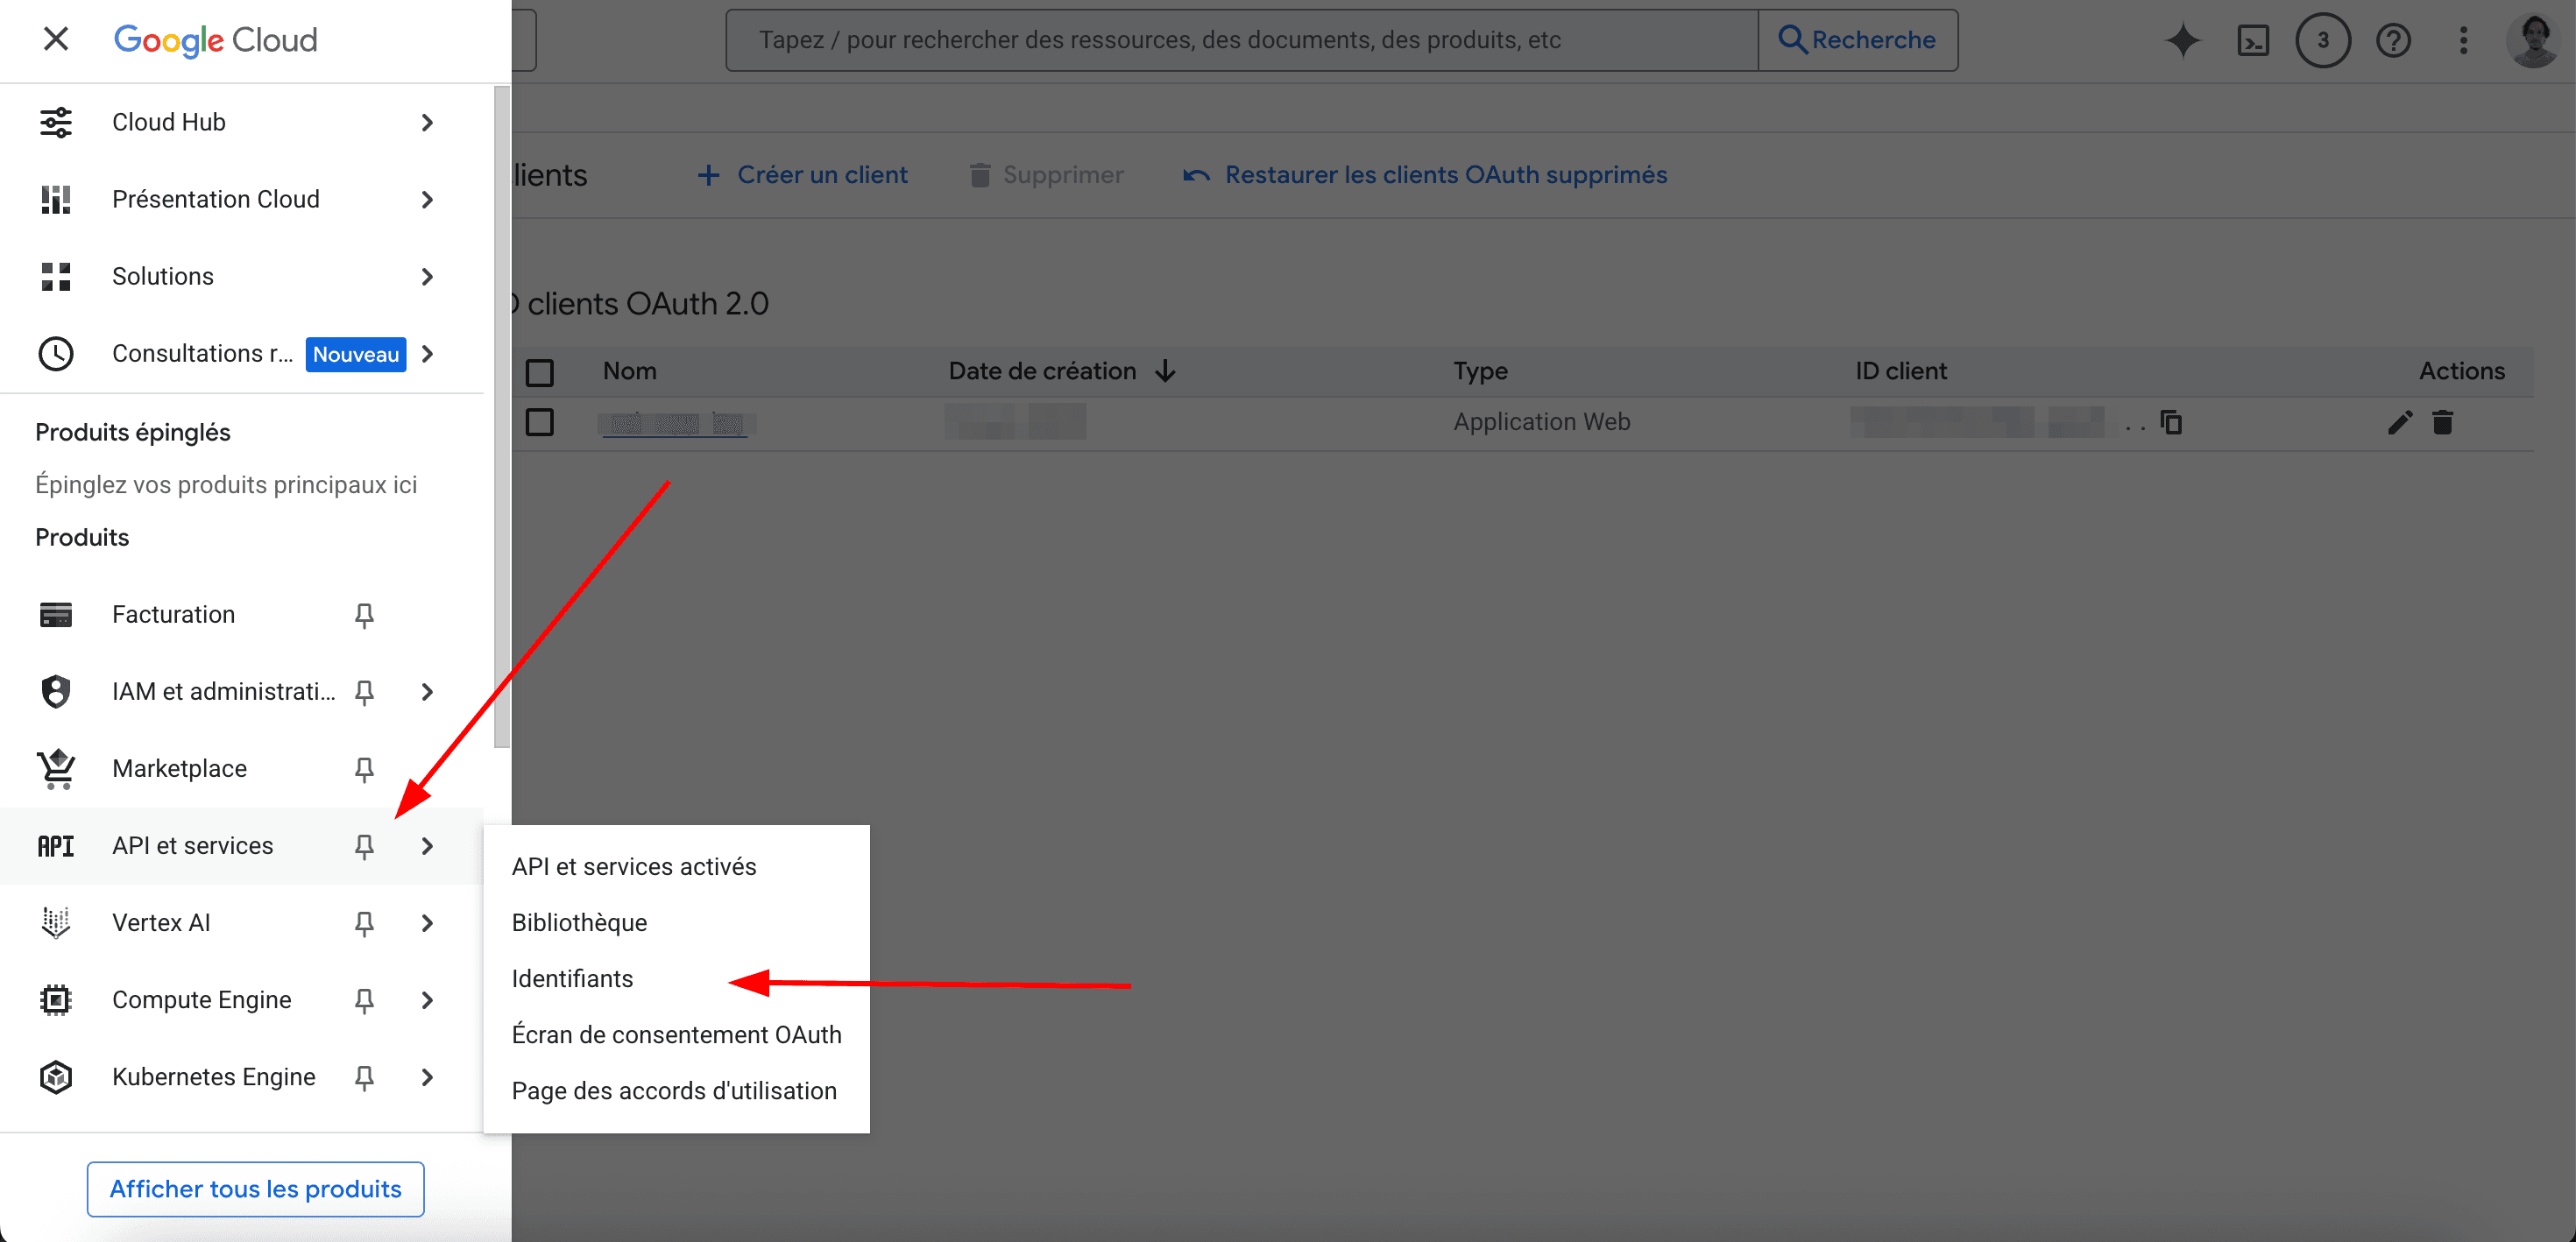The width and height of the screenshot is (2576, 1242).
Task: Pin Facturation product
Action: pos(364,615)
